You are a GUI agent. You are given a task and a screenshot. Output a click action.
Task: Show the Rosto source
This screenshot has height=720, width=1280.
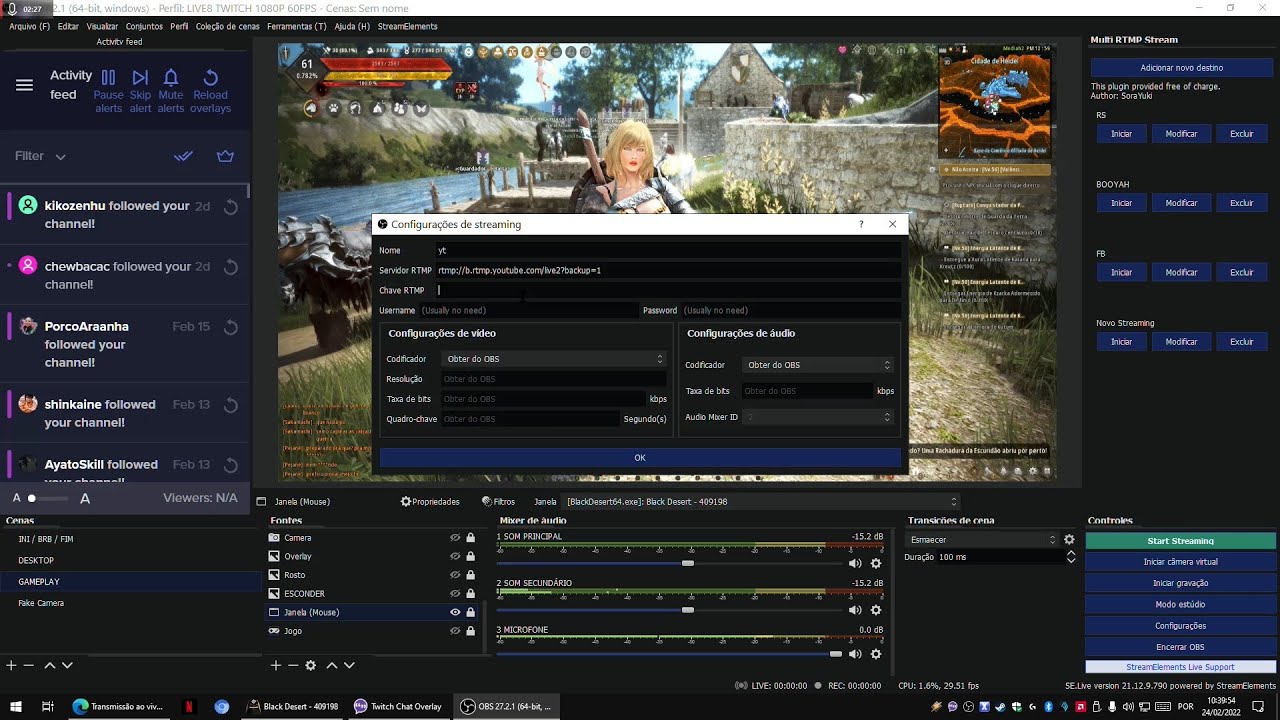pyautogui.click(x=455, y=575)
